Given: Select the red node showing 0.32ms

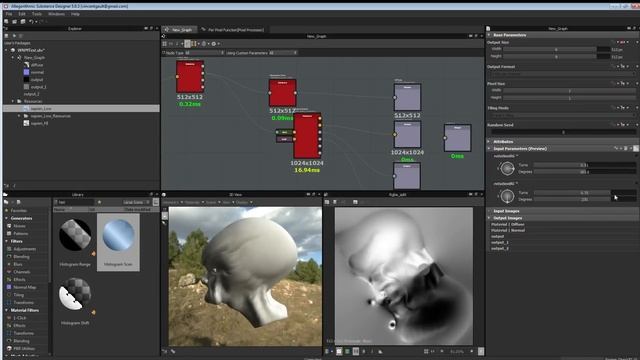Looking at the screenshot, I should [x=190, y=77].
